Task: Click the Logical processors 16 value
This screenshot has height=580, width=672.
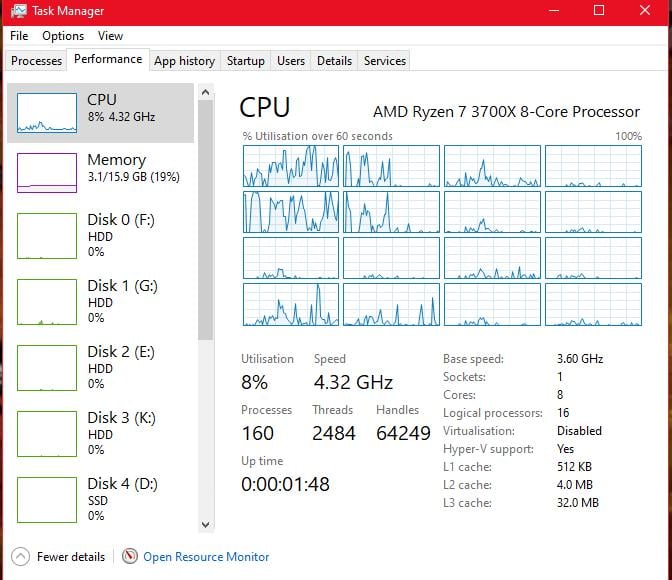Action: [x=563, y=413]
